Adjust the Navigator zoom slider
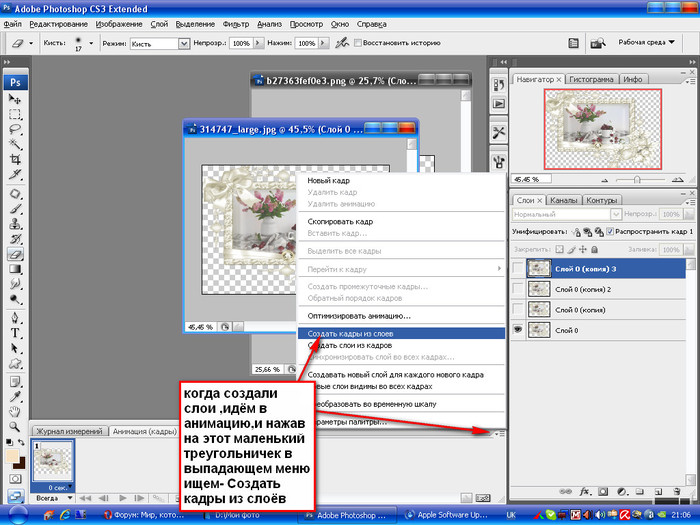This screenshot has height=525, width=700. (x=637, y=179)
